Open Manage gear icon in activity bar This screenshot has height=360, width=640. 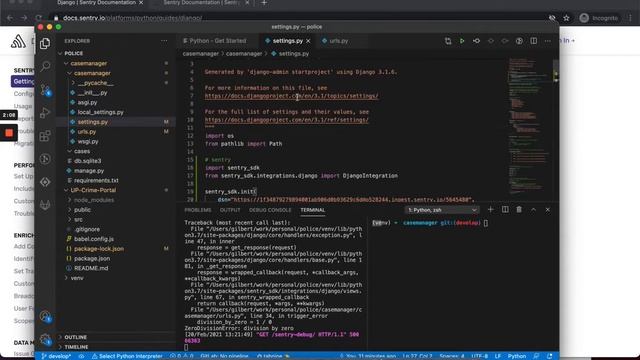pos(45,339)
